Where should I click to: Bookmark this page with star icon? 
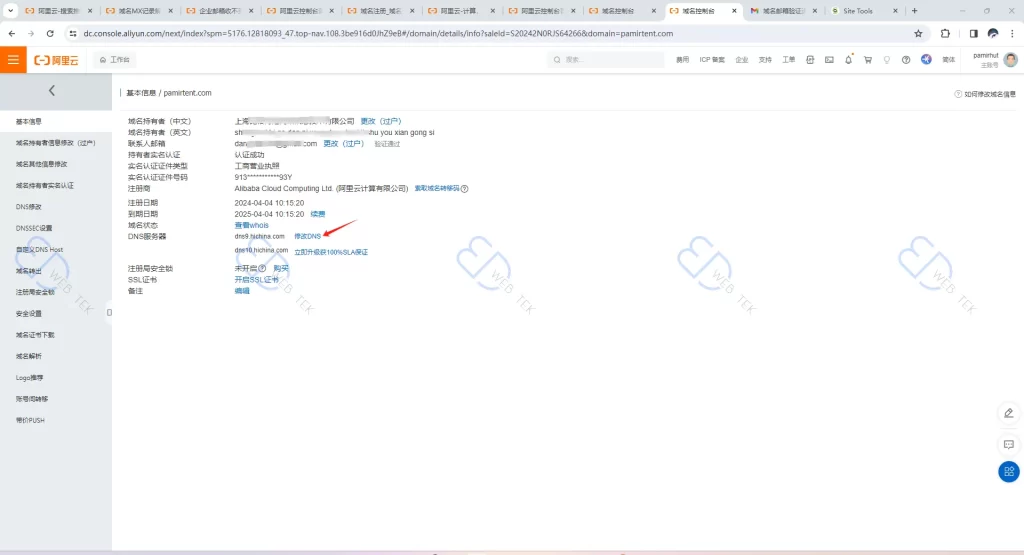point(918,33)
